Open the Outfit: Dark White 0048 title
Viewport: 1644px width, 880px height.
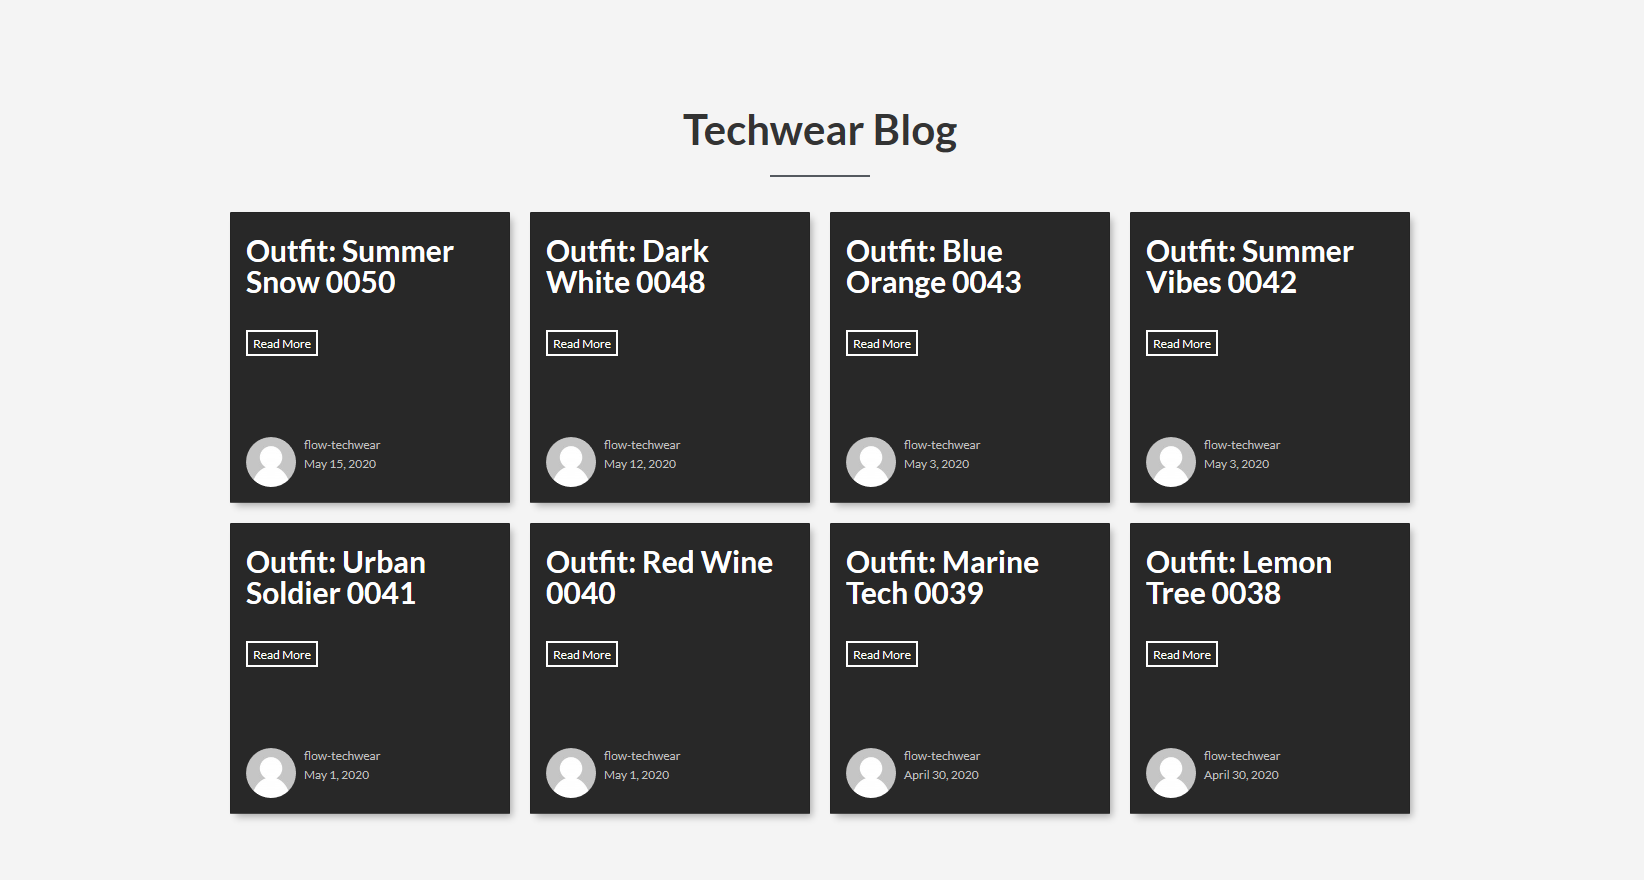(x=627, y=267)
